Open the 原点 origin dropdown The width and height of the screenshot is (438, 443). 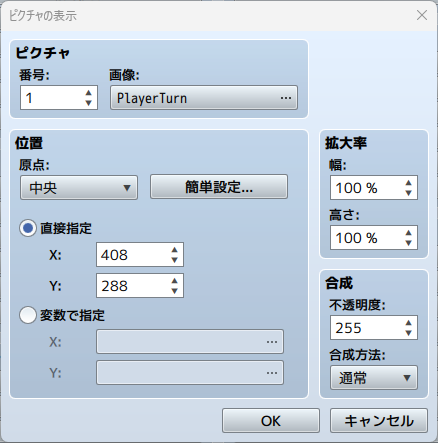pyautogui.click(x=79, y=188)
